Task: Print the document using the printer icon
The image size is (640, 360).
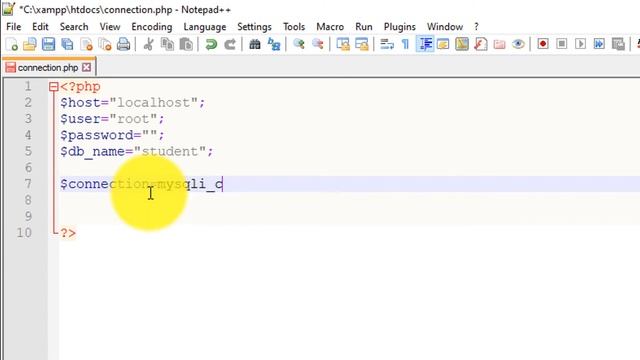Action: pyautogui.click(x=123, y=44)
